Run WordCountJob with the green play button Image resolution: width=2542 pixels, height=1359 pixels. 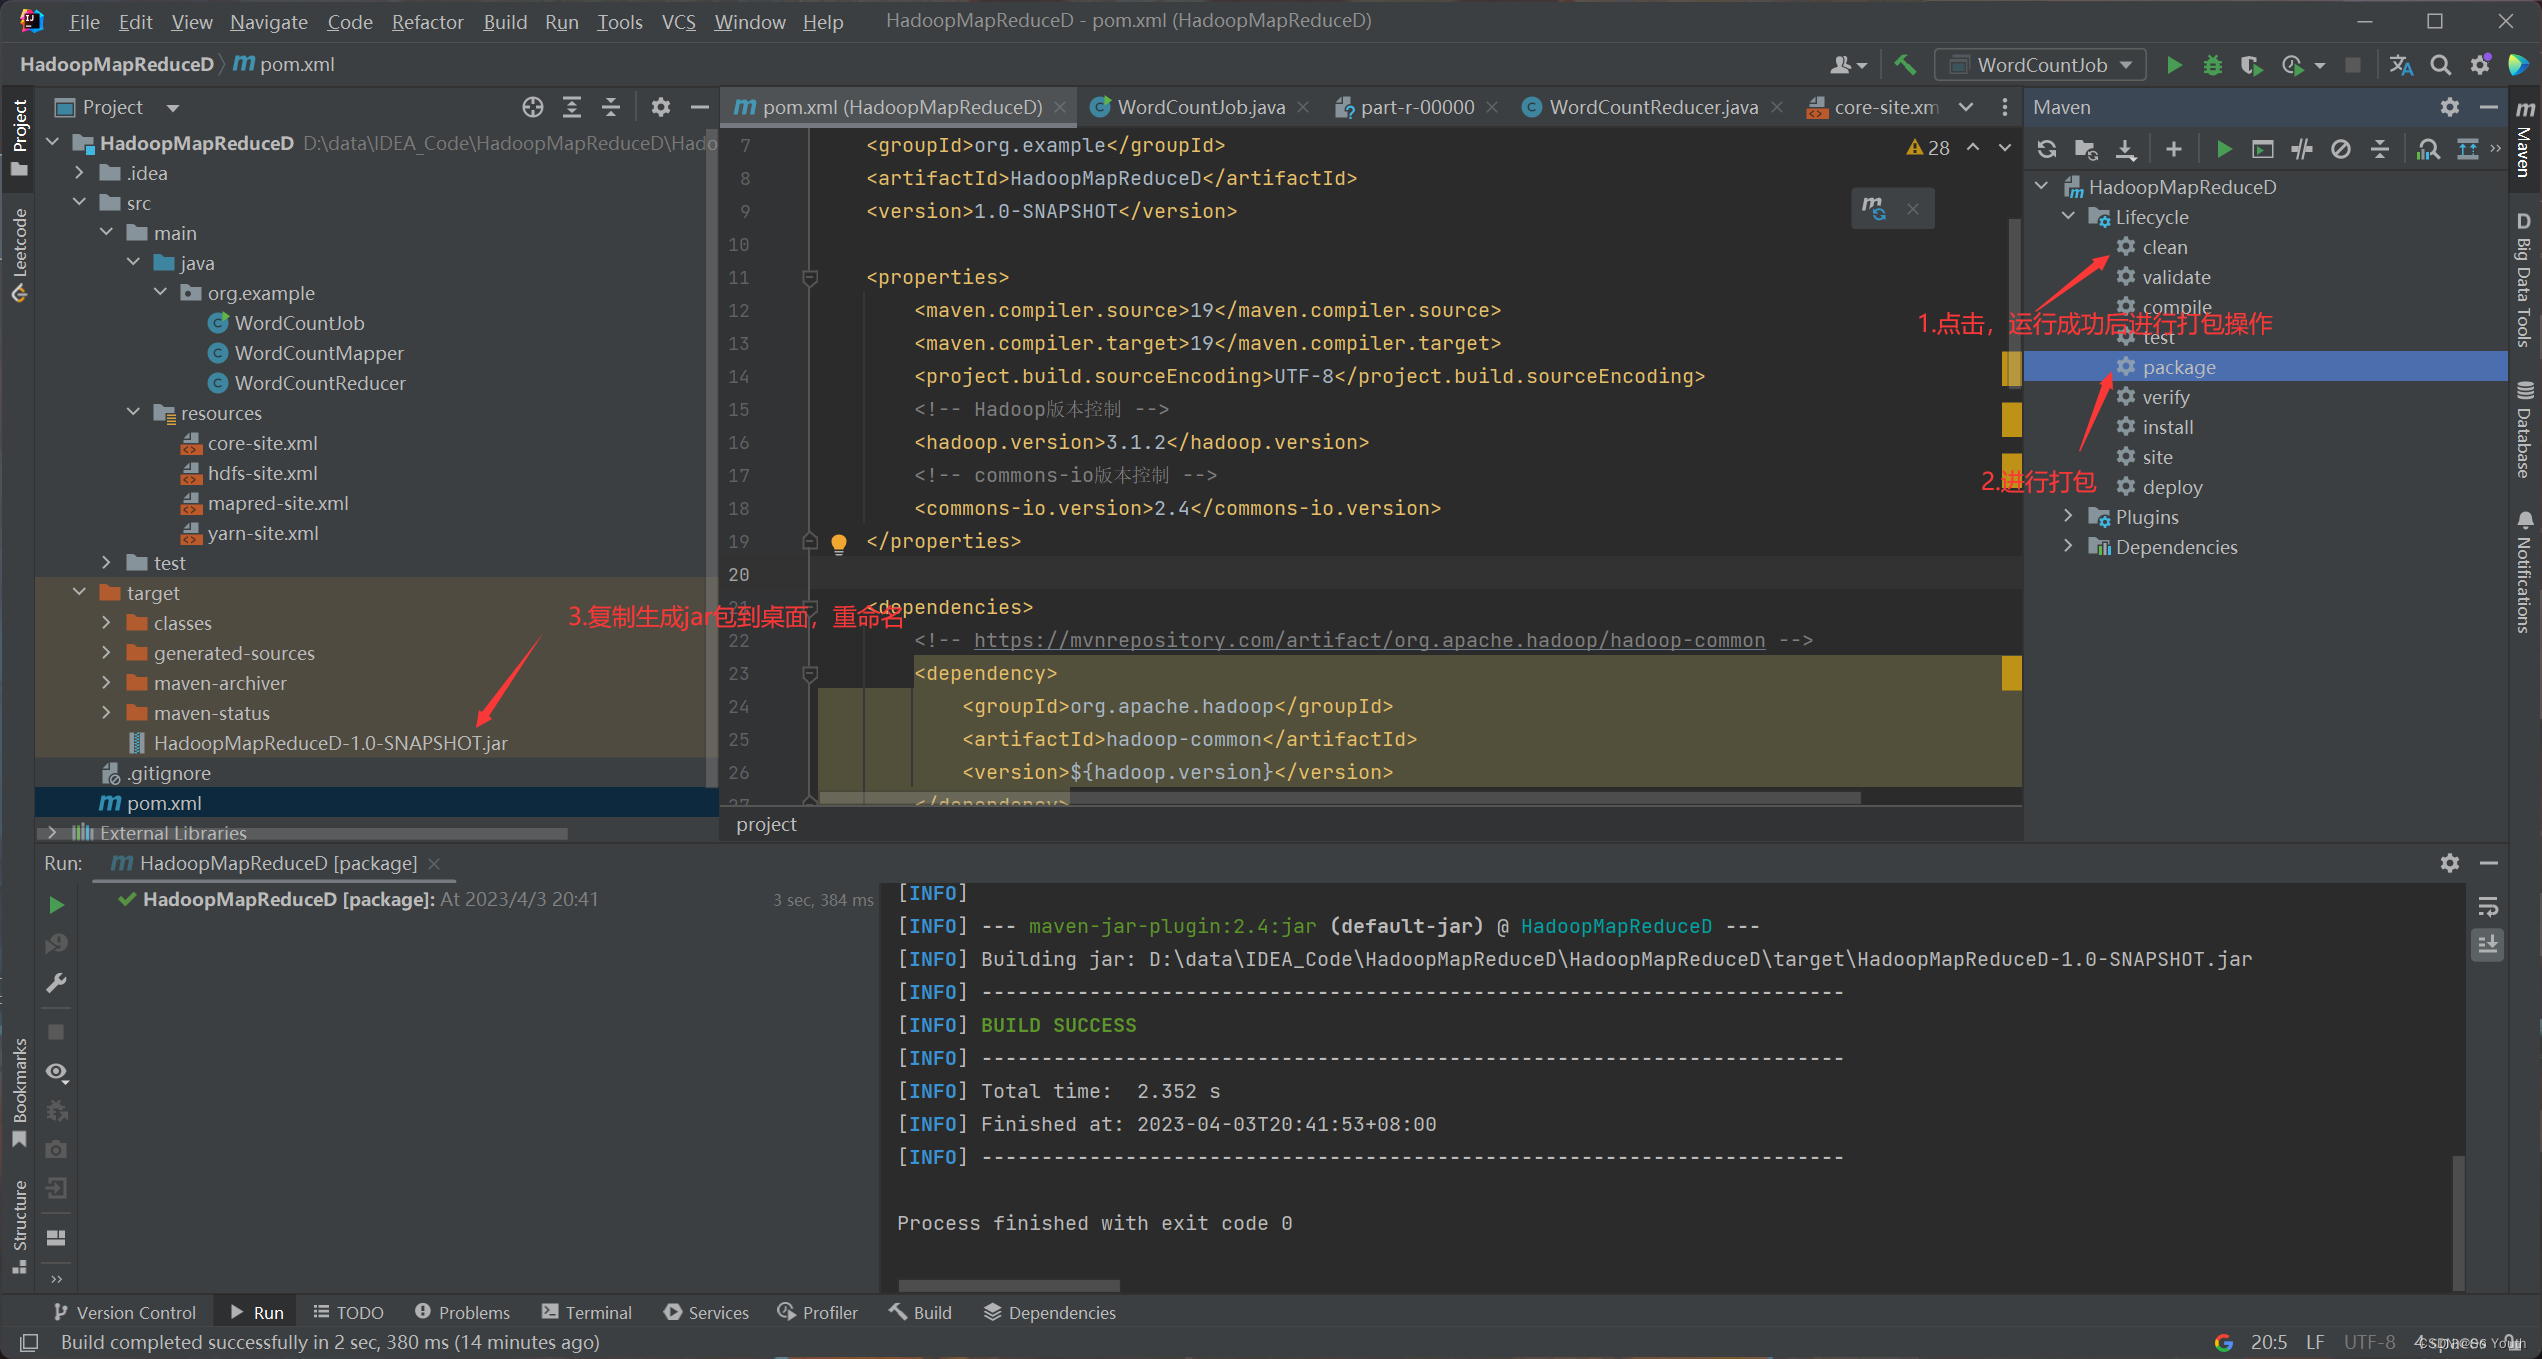click(2173, 65)
